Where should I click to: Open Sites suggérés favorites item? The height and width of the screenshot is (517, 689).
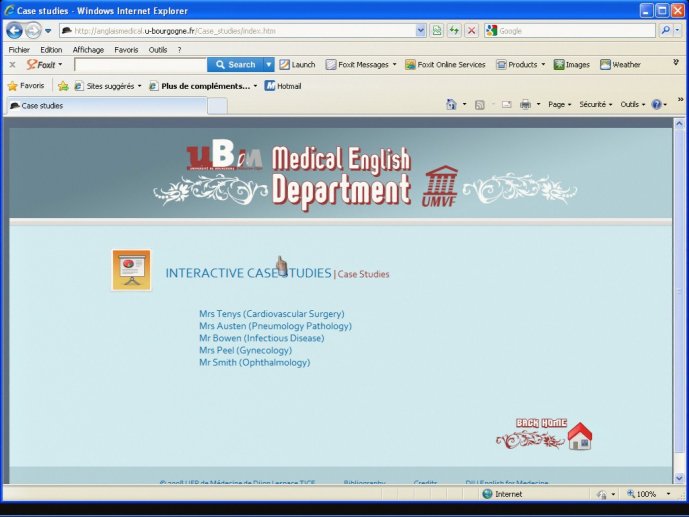coord(108,86)
